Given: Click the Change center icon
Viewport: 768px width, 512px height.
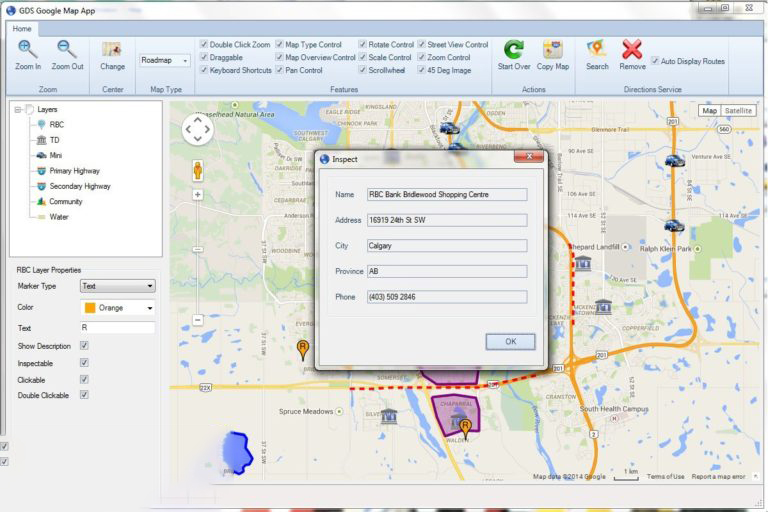Looking at the screenshot, I should [112, 49].
